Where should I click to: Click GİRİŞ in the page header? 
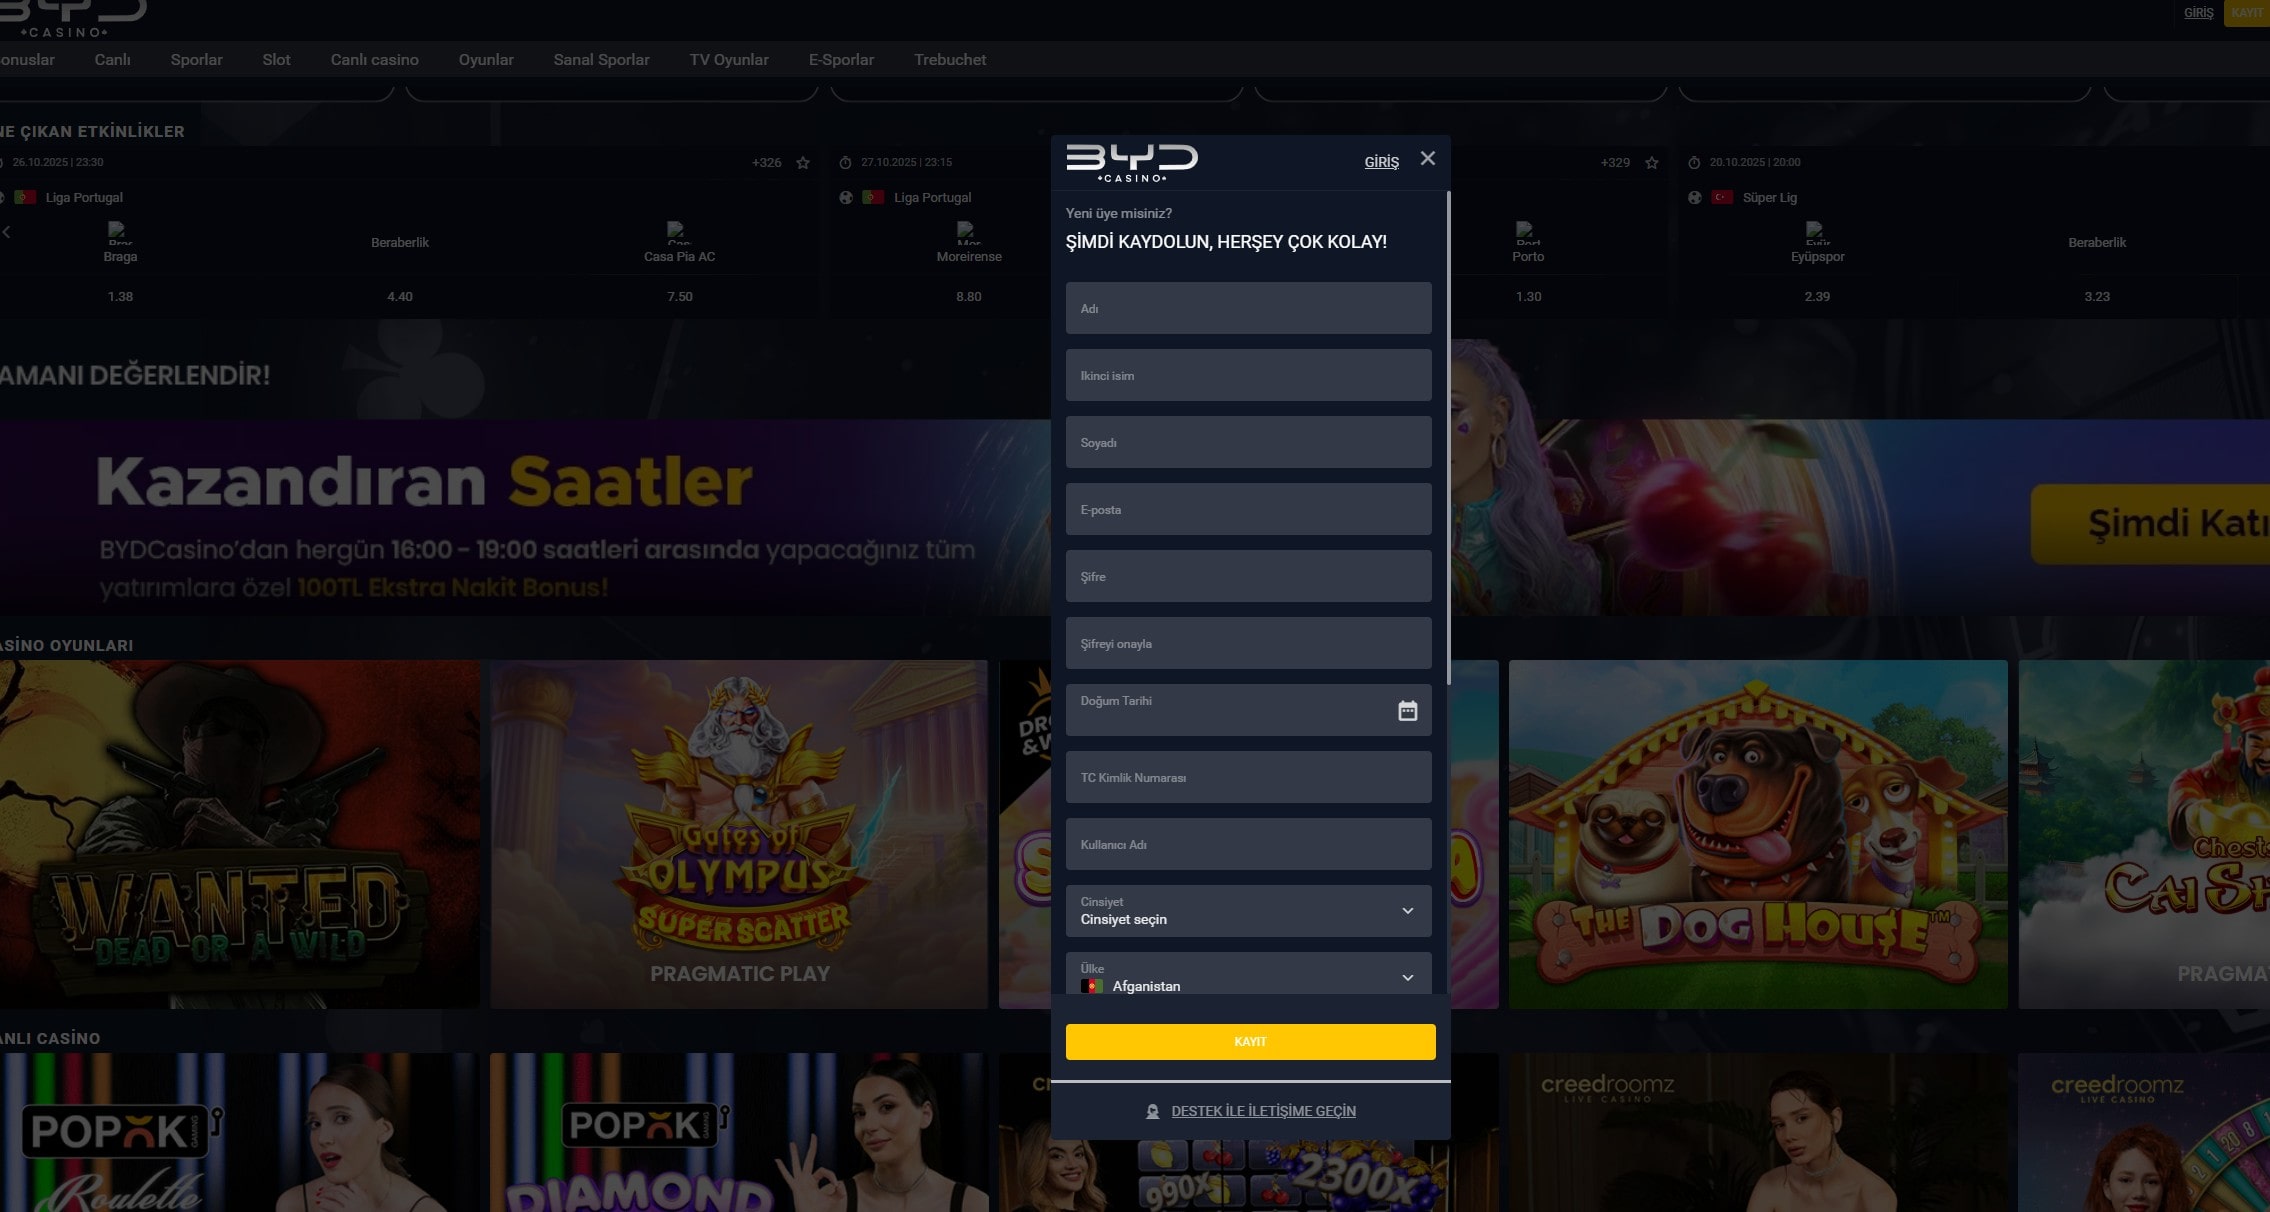pyautogui.click(x=2198, y=13)
